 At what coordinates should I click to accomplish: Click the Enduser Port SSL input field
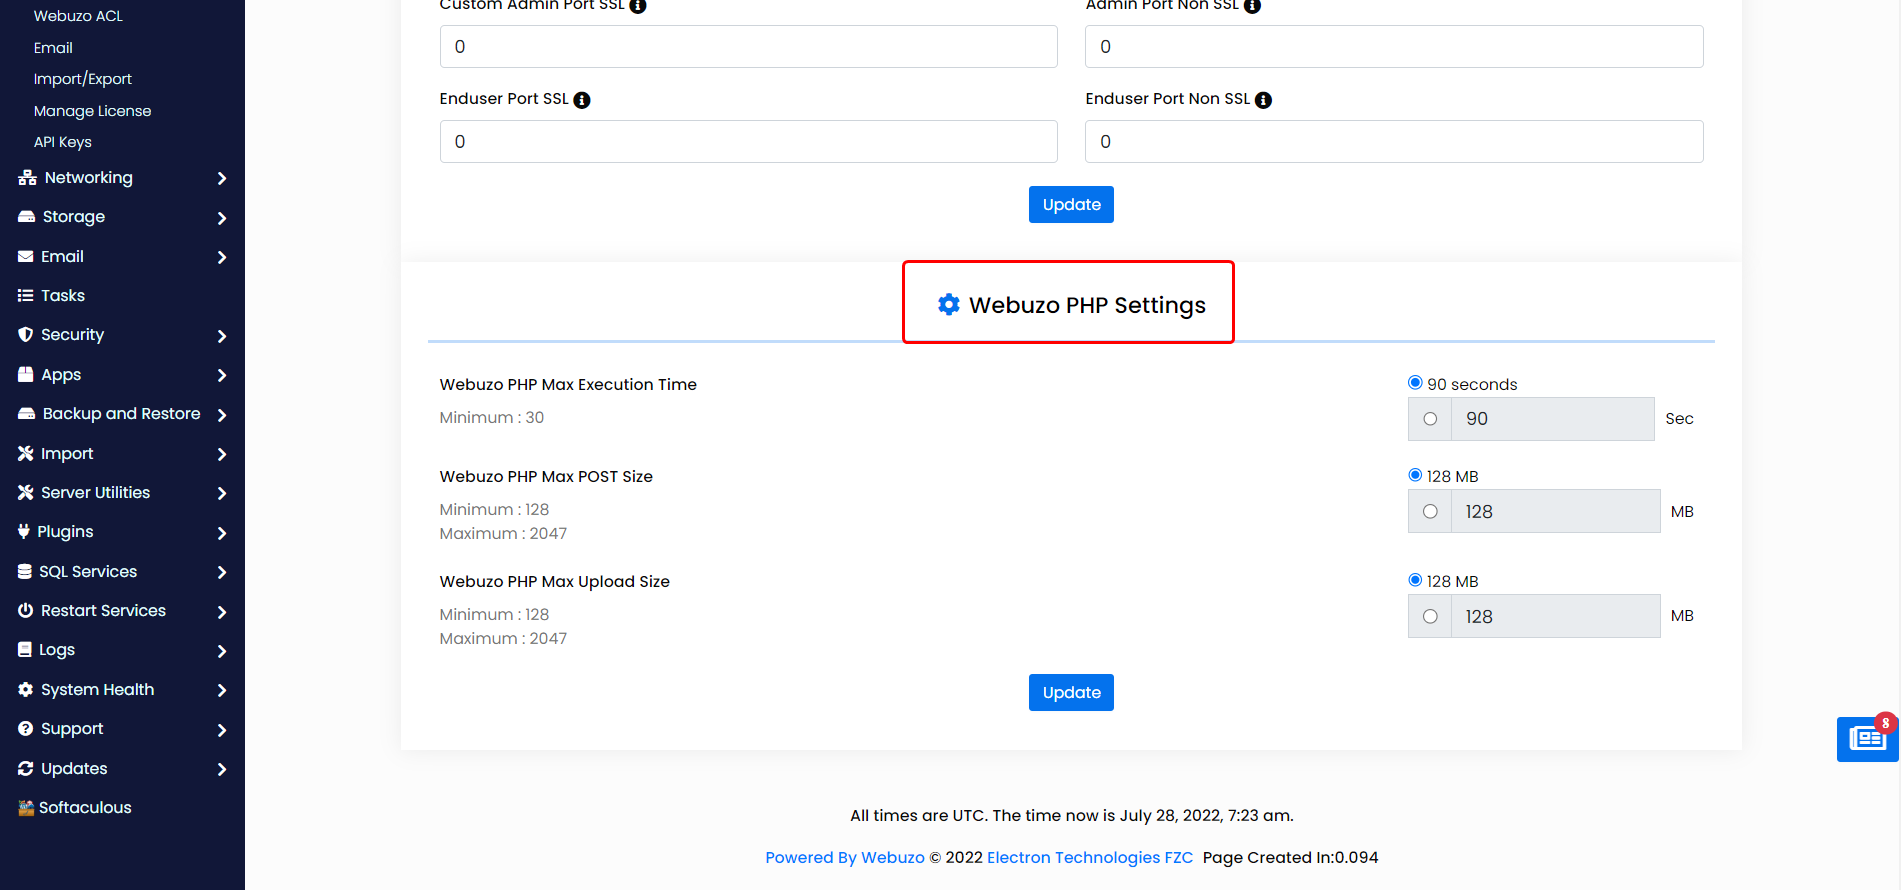point(748,142)
